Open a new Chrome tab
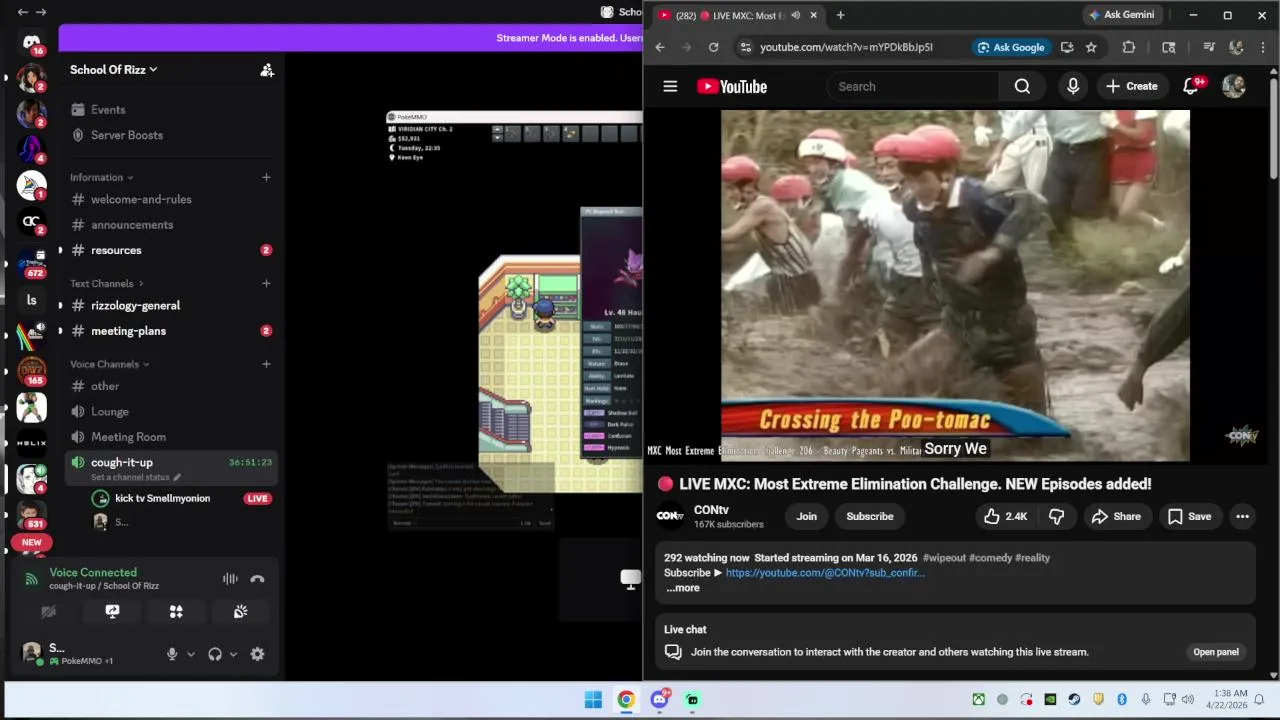The height and width of the screenshot is (720, 1280). pyautogui.click(x=840, y=15)
